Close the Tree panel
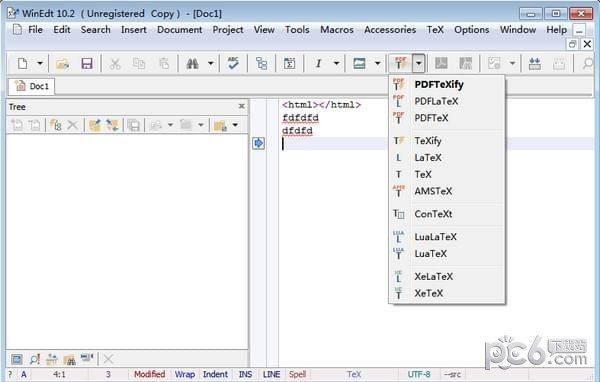The height and width of the screenshot is (382, 600). click(241, 106)
